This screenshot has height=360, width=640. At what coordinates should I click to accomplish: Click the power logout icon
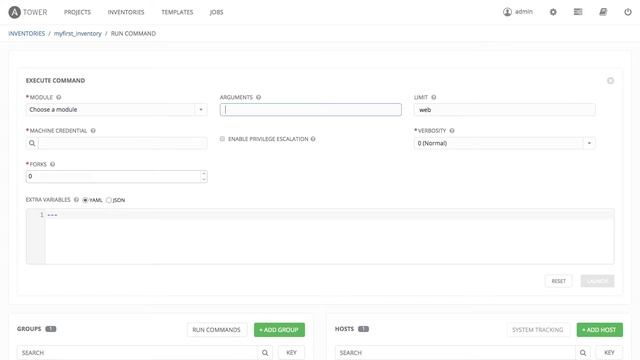pos(628,12)
